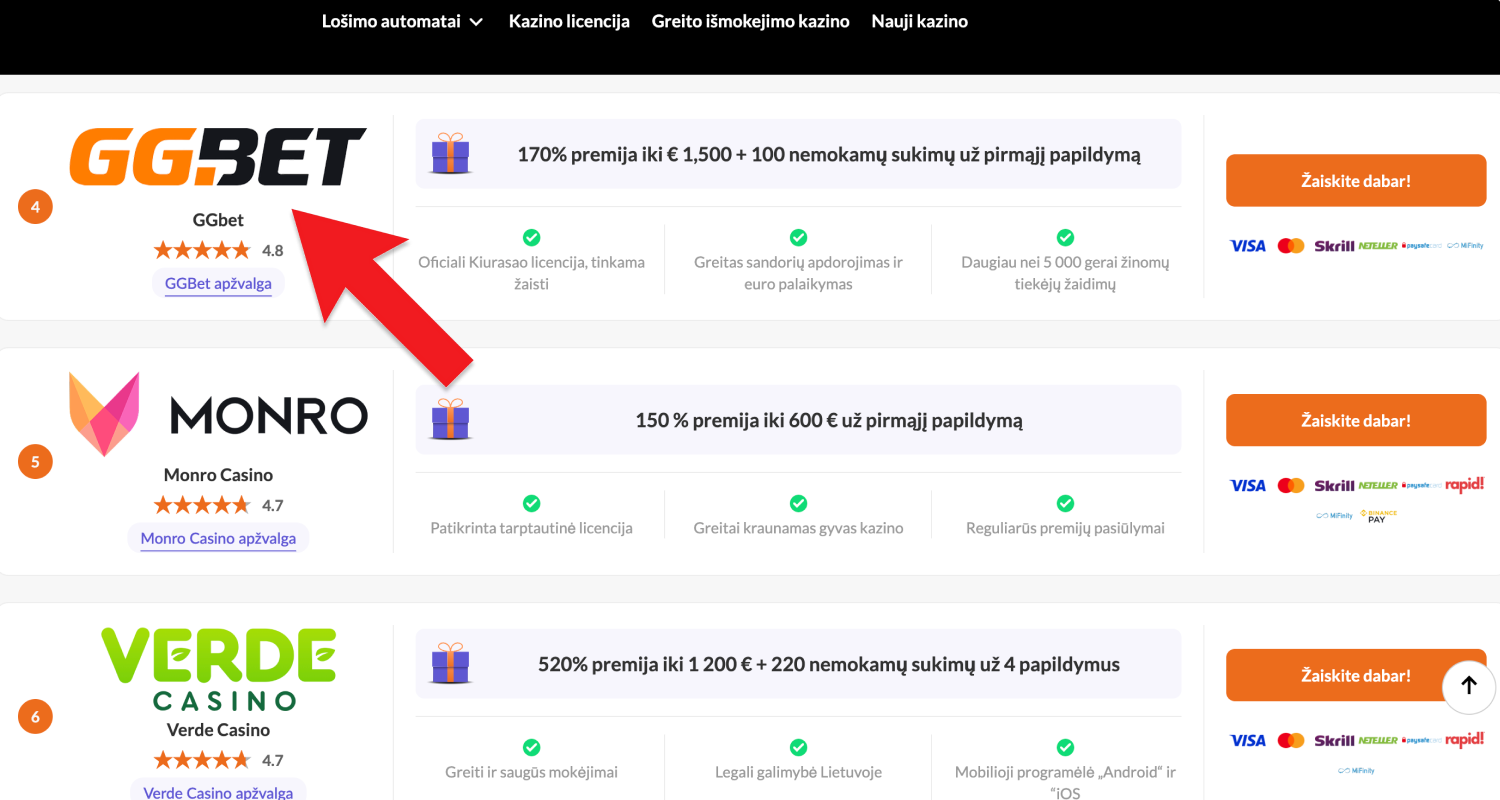
Task: Click Žaiskite dabar! for Monro Casino
Action: [x=1356, y=420]
